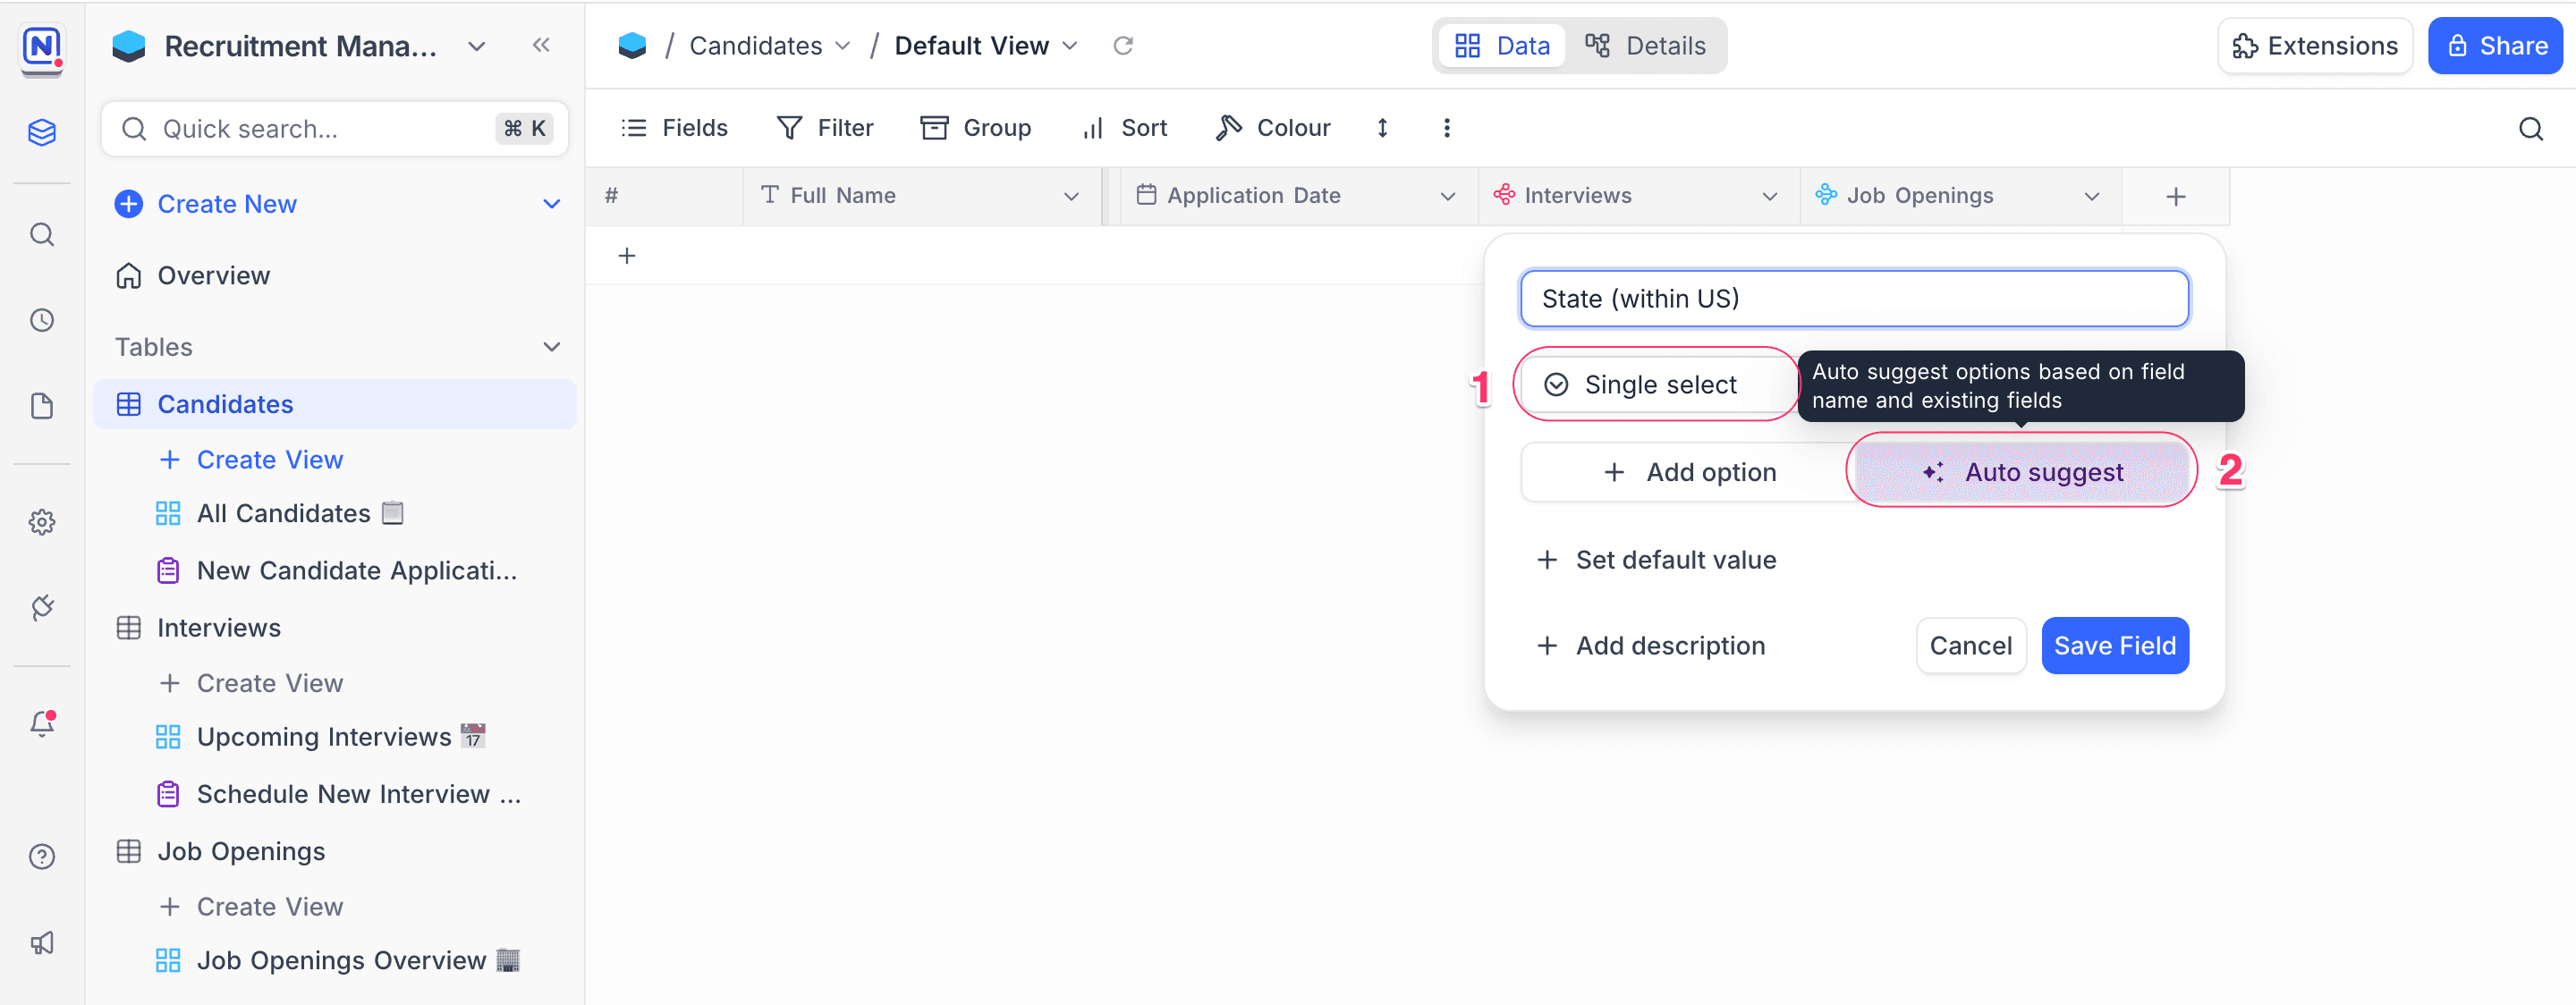Click the Auto suggest button

coord(2022,472)
